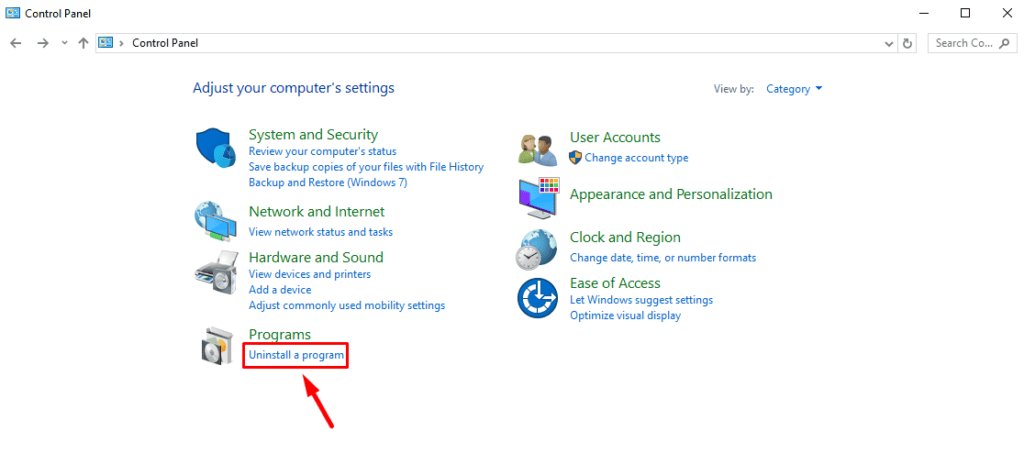
Task: Click the Control Panel breadcrumb in address bar
Action: tap(165, 43)
